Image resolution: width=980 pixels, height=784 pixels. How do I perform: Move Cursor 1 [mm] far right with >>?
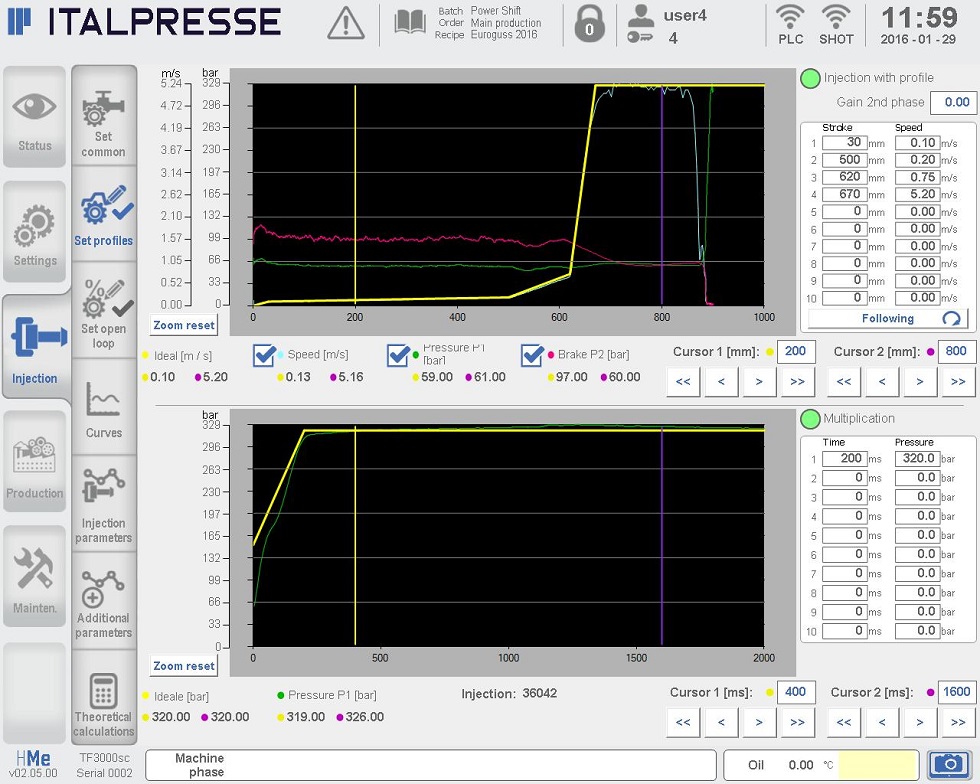point(798,381)
